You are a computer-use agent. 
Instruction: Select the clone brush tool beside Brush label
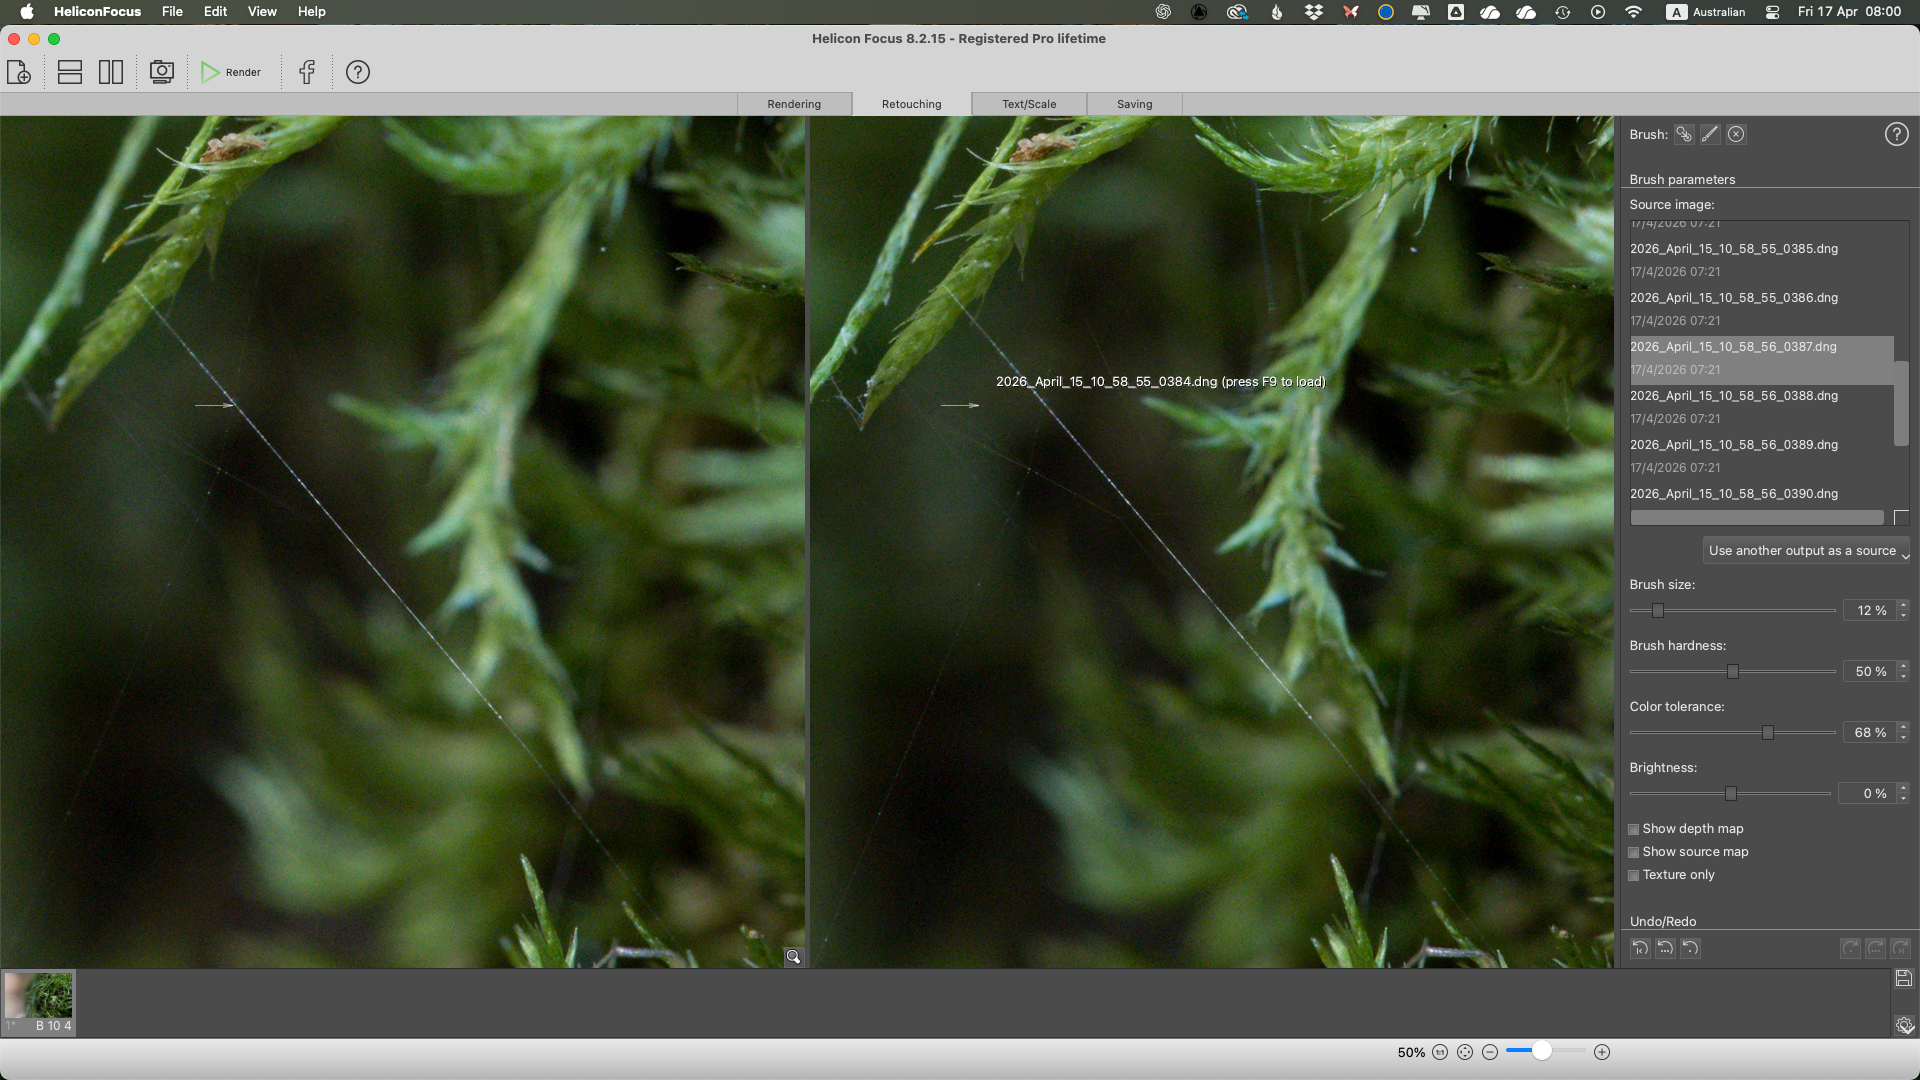point(1684,134)
